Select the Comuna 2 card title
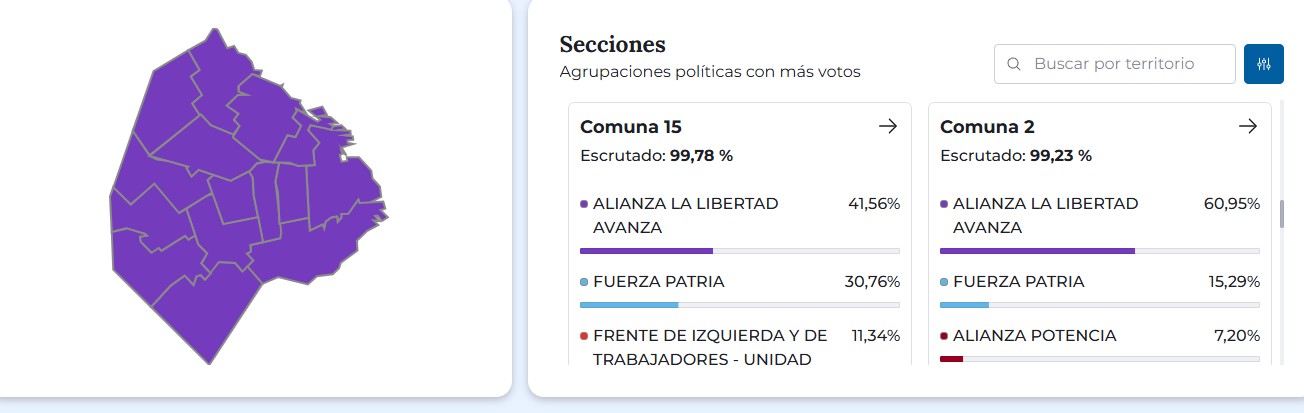Image resolution: width=1304 pixels, height=413 pixels. coord(987,127)
